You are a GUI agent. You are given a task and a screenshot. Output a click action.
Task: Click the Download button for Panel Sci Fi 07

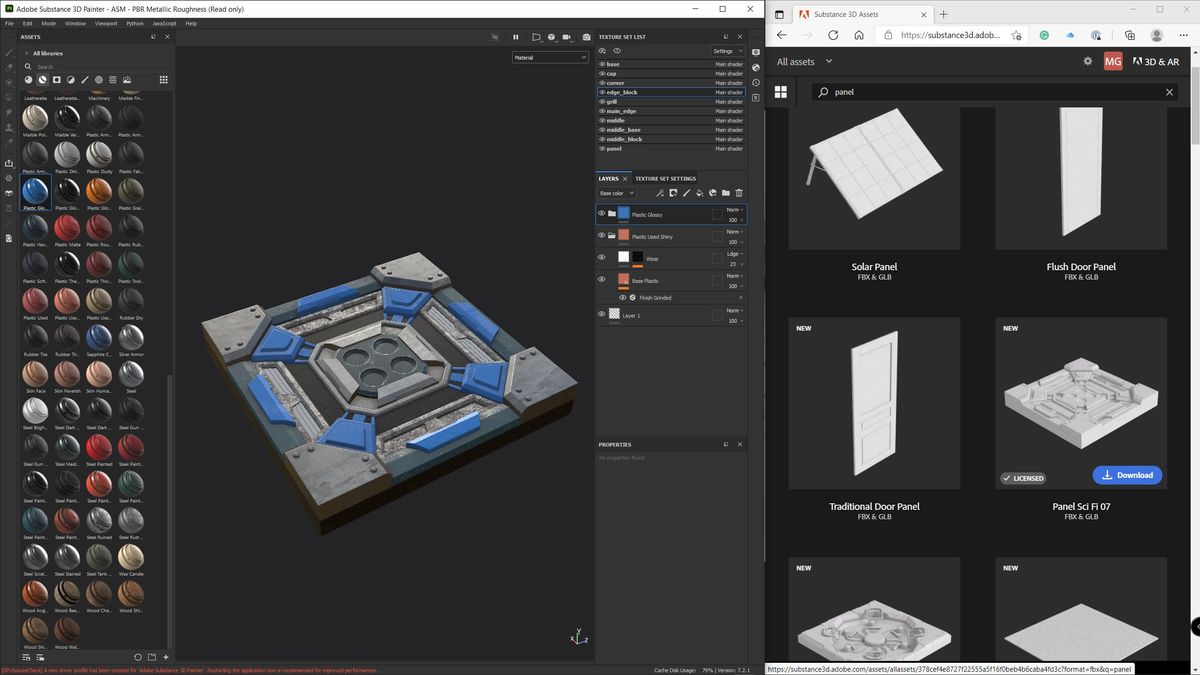(1128, 475)
